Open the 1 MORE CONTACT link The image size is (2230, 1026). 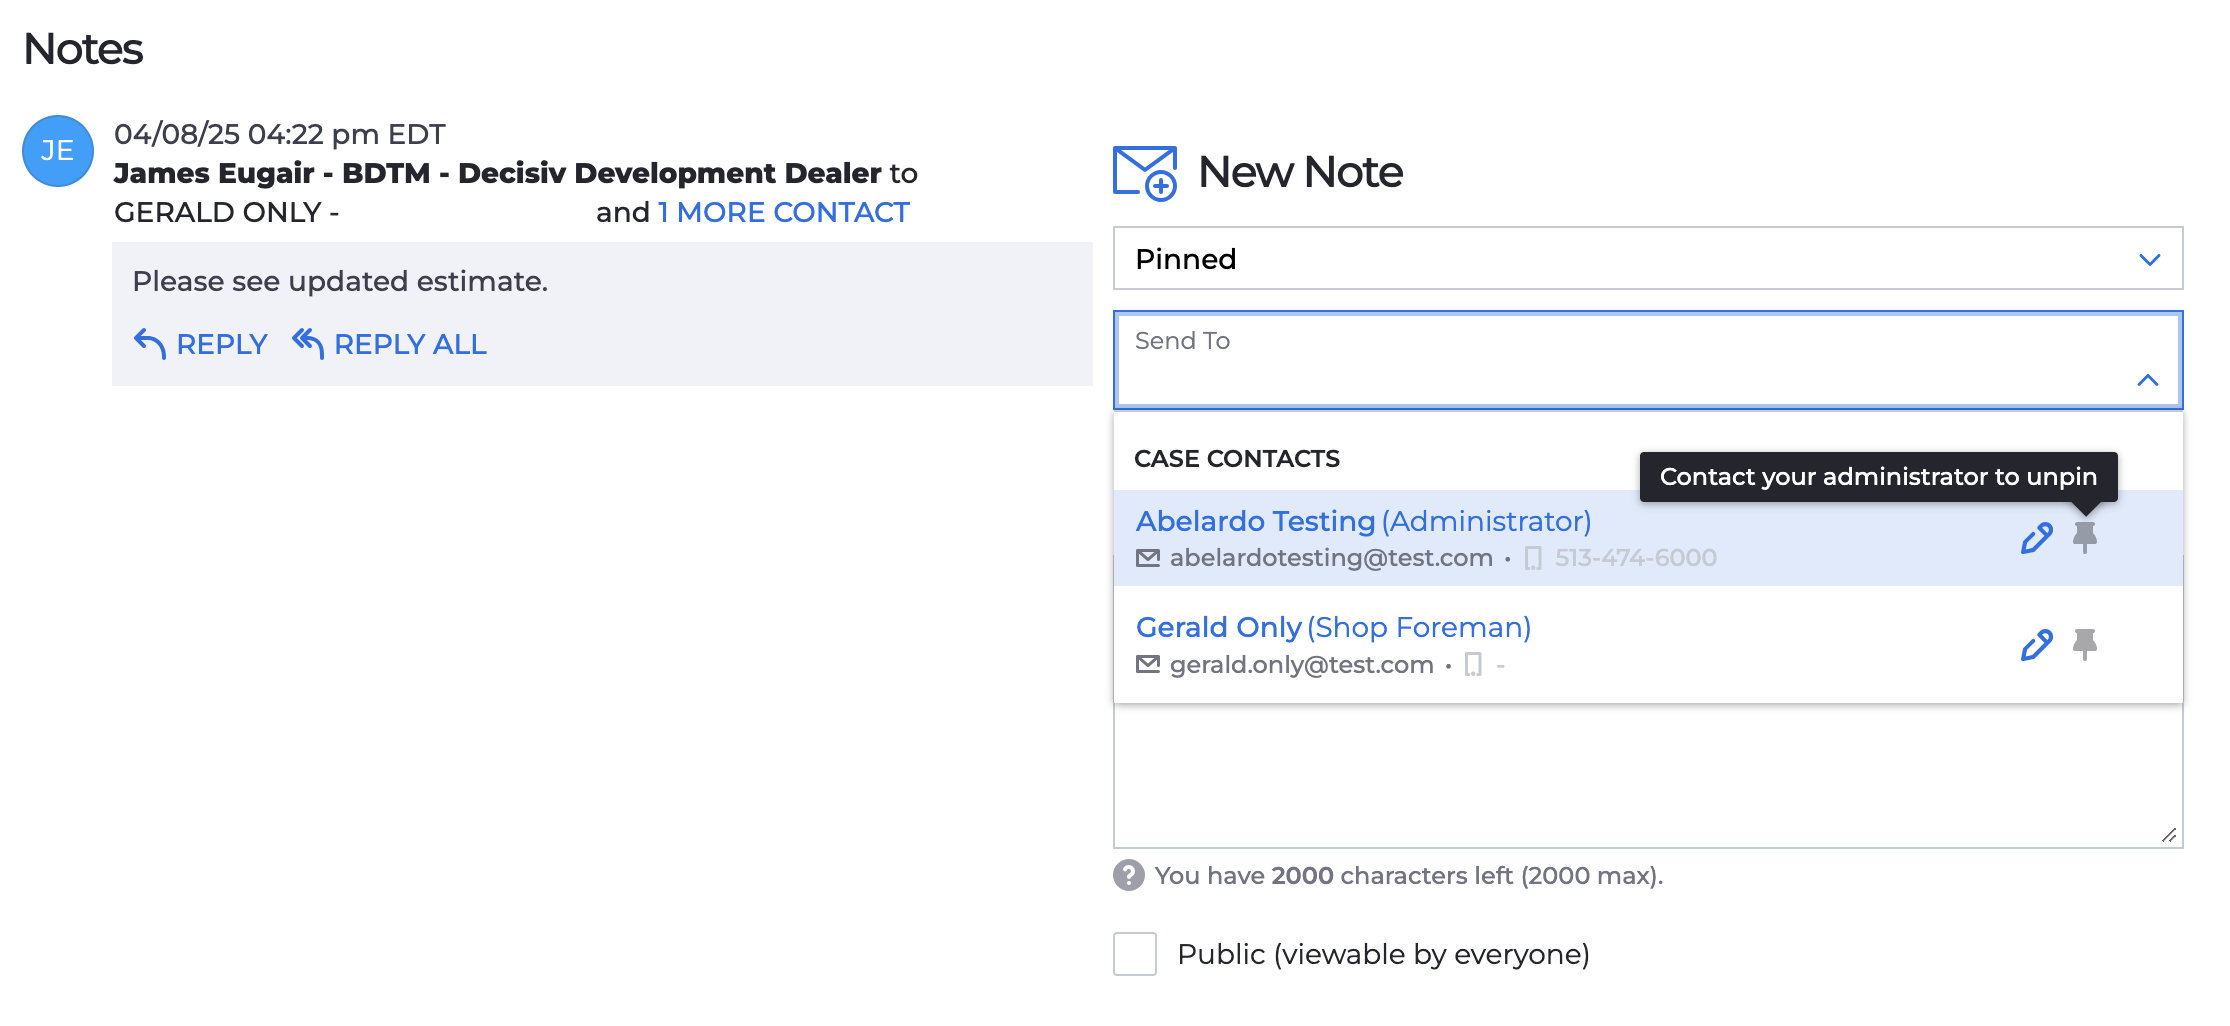coord(783,212)
